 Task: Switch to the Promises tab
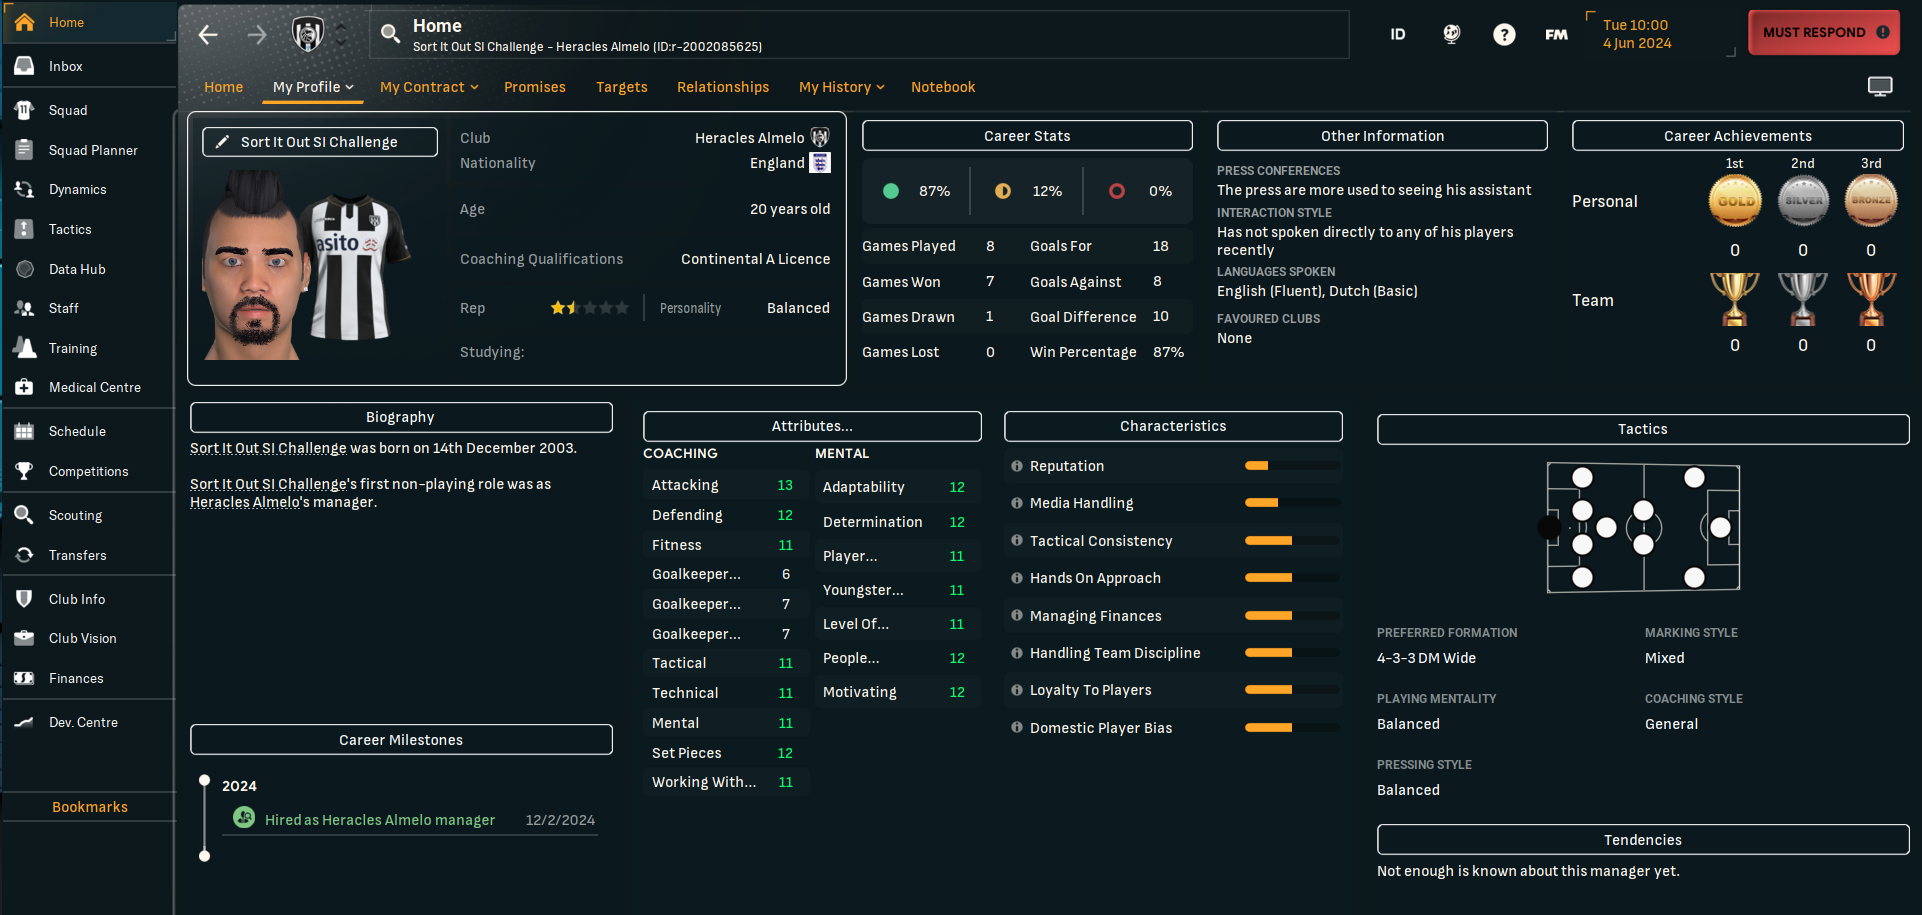[535, 87]
